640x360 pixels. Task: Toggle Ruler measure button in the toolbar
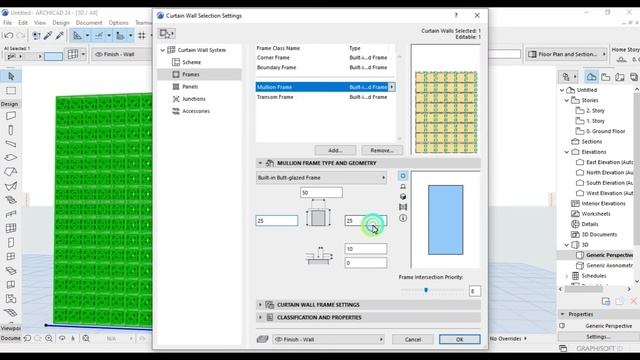pyautogui.click(x=120, y=36)
